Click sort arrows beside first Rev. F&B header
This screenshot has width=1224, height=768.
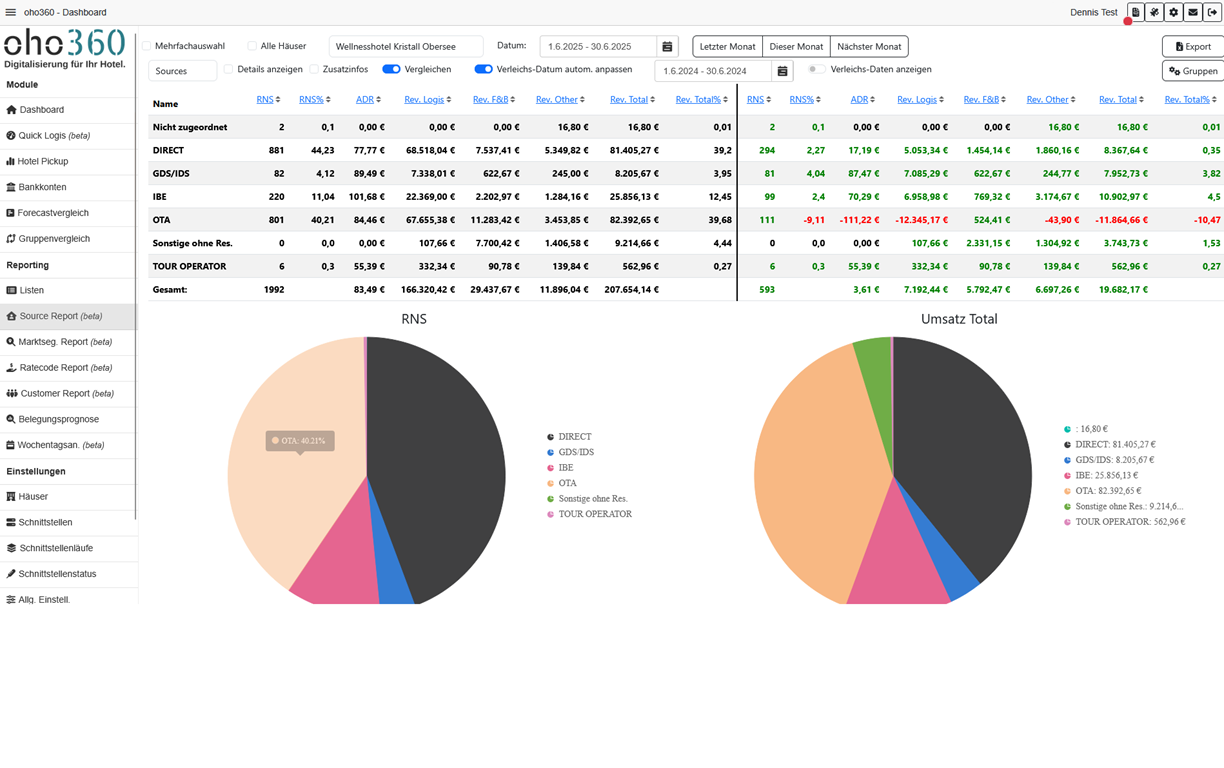[514, 100]
